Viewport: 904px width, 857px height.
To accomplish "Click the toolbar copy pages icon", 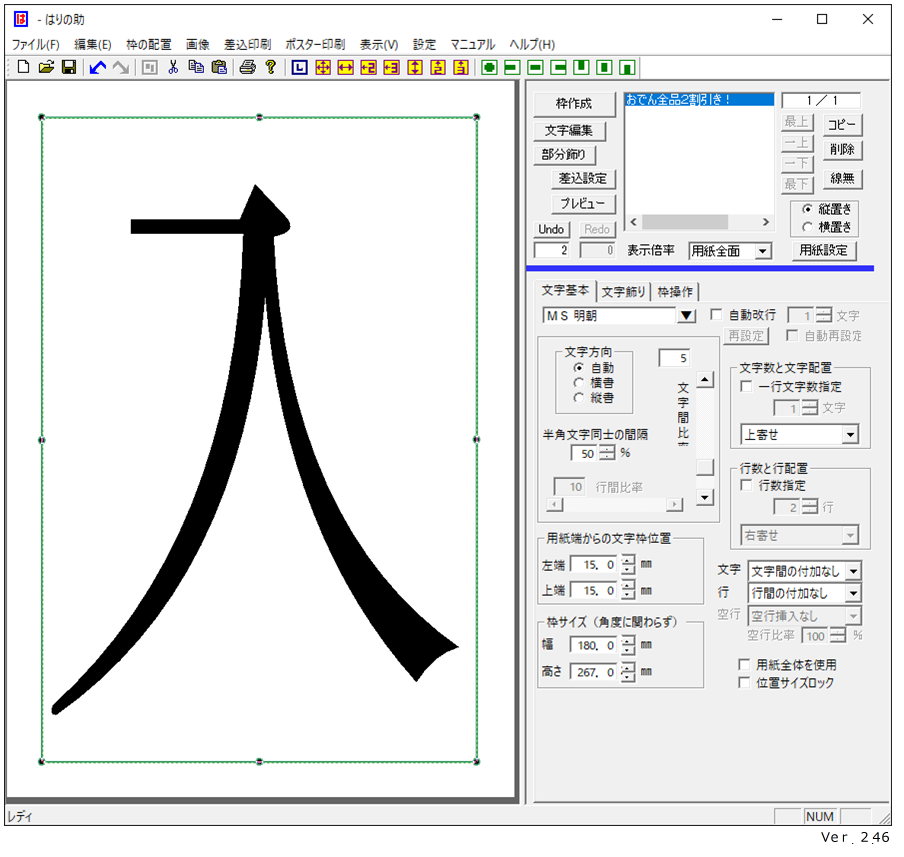I will click(196, 67).
